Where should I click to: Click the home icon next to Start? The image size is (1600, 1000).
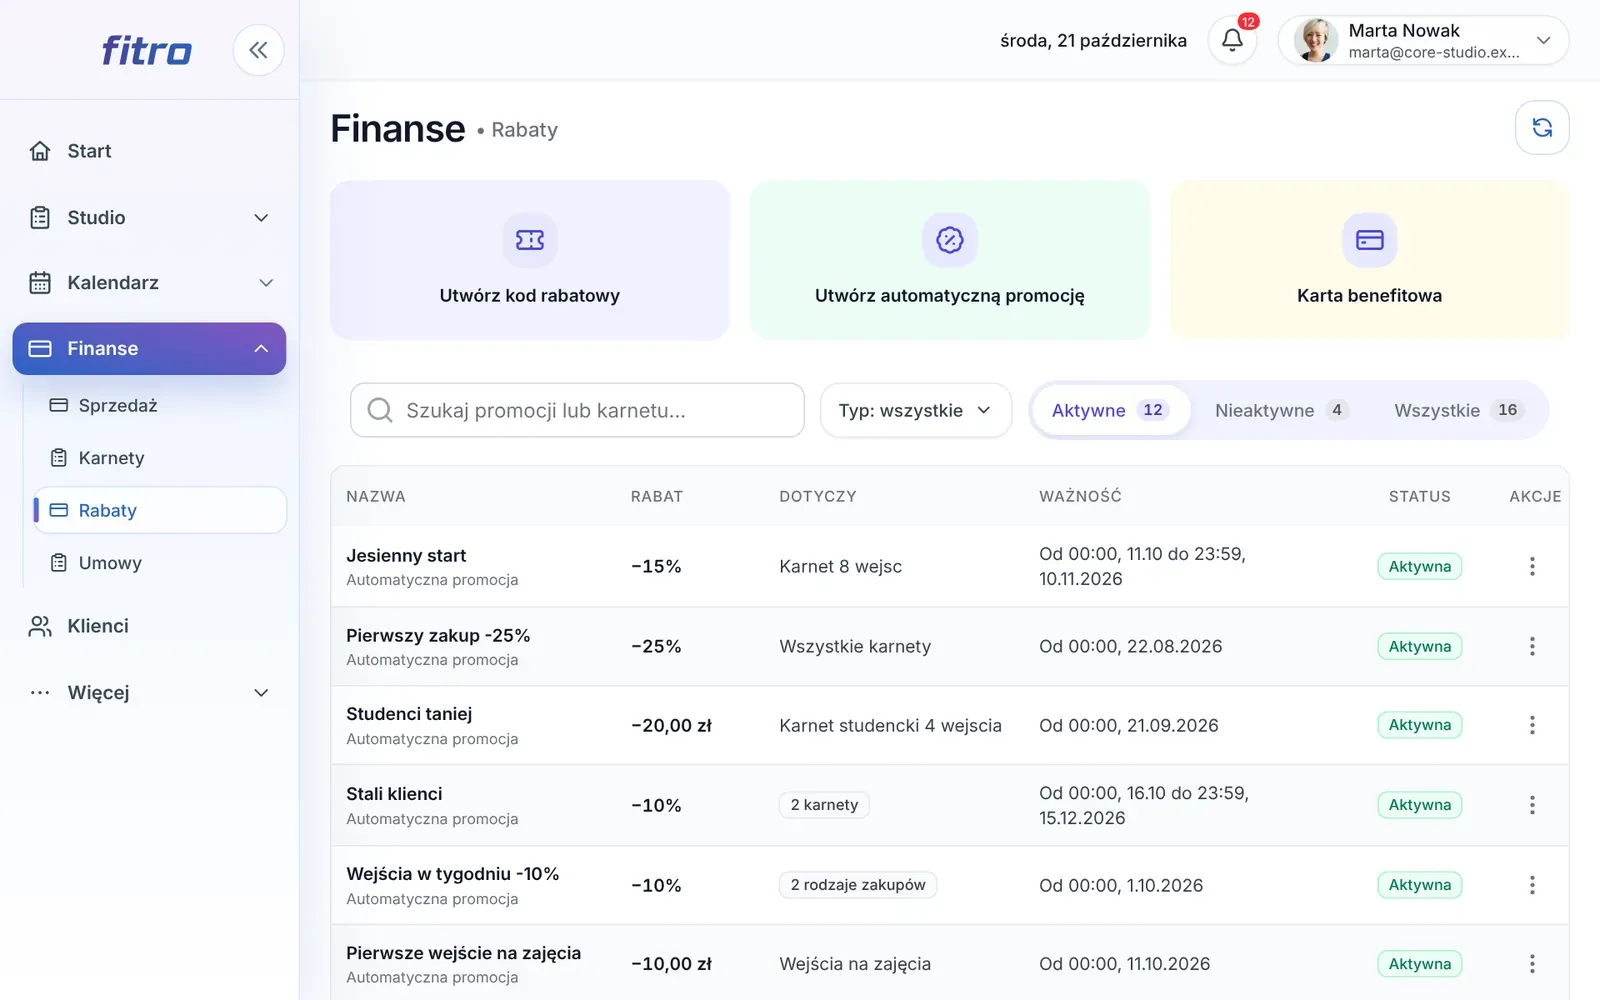40,151
